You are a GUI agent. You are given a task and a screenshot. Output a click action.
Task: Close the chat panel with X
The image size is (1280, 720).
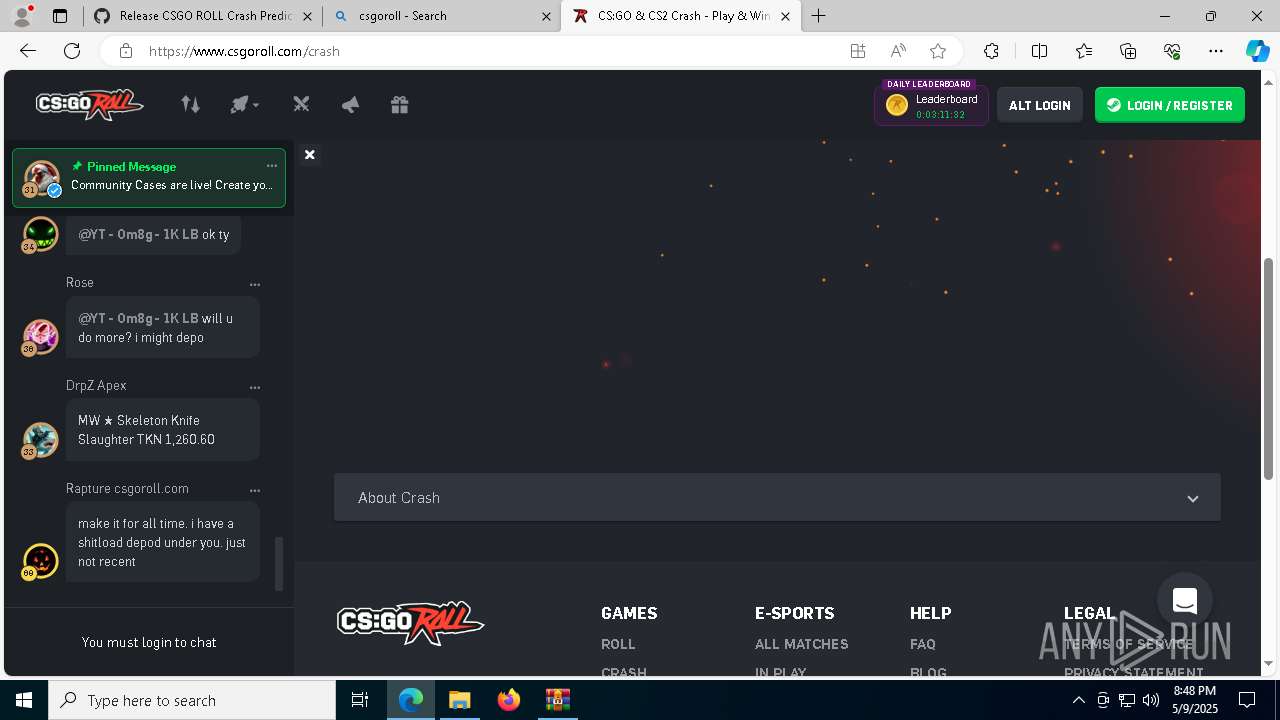click(310, 154)
